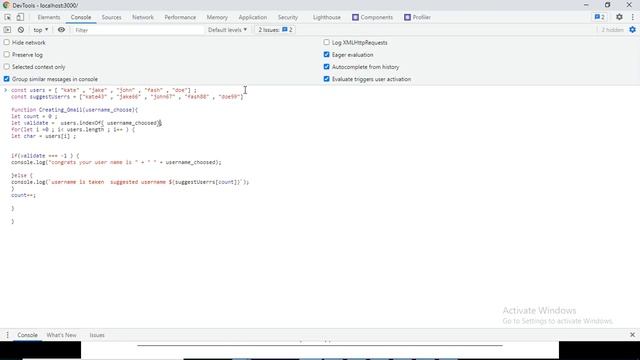Click the Chrome DevTools window icon
This screenshot has width=640, height=360.
pyautogui.click(x=6, y=5)
